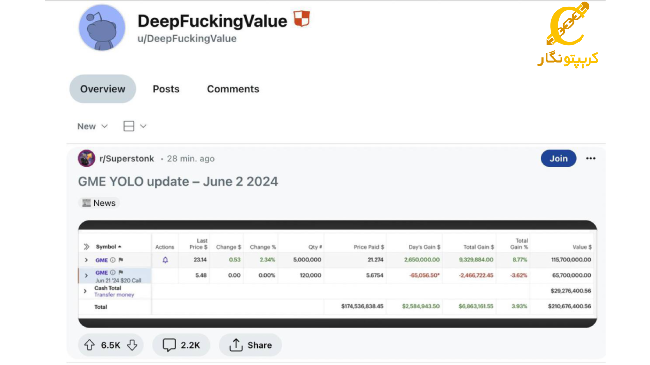Click the bell alert icon in GME row
Screen dimensions: 650x365
click(165, 260)
